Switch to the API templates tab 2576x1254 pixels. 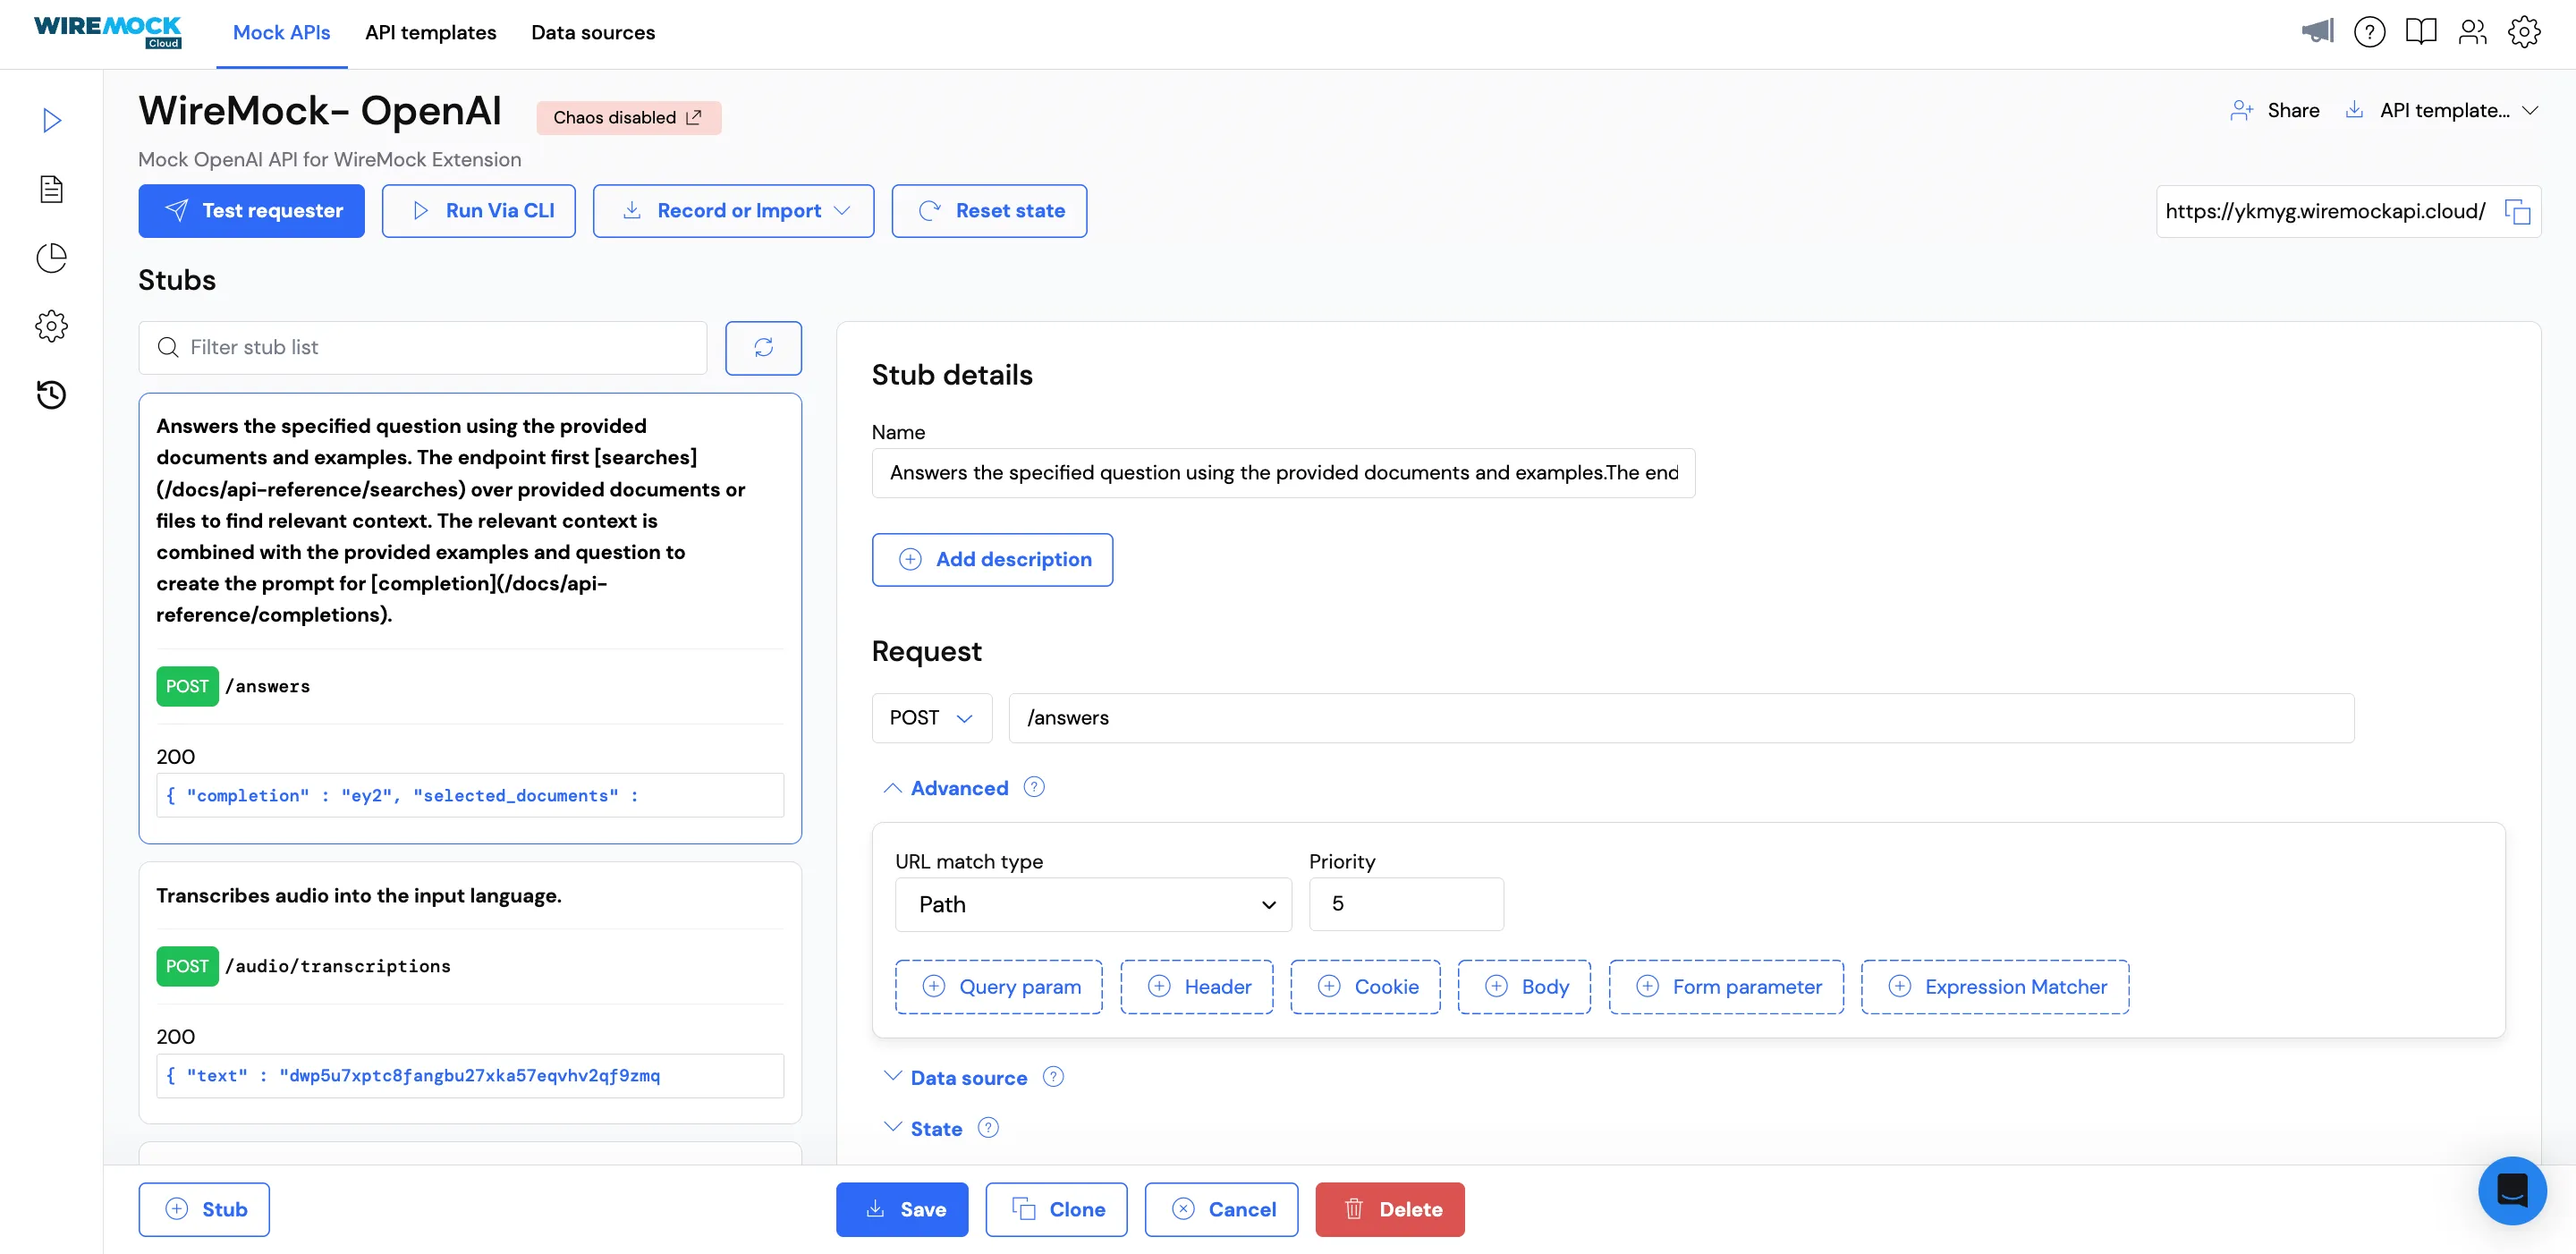(430, 33)
